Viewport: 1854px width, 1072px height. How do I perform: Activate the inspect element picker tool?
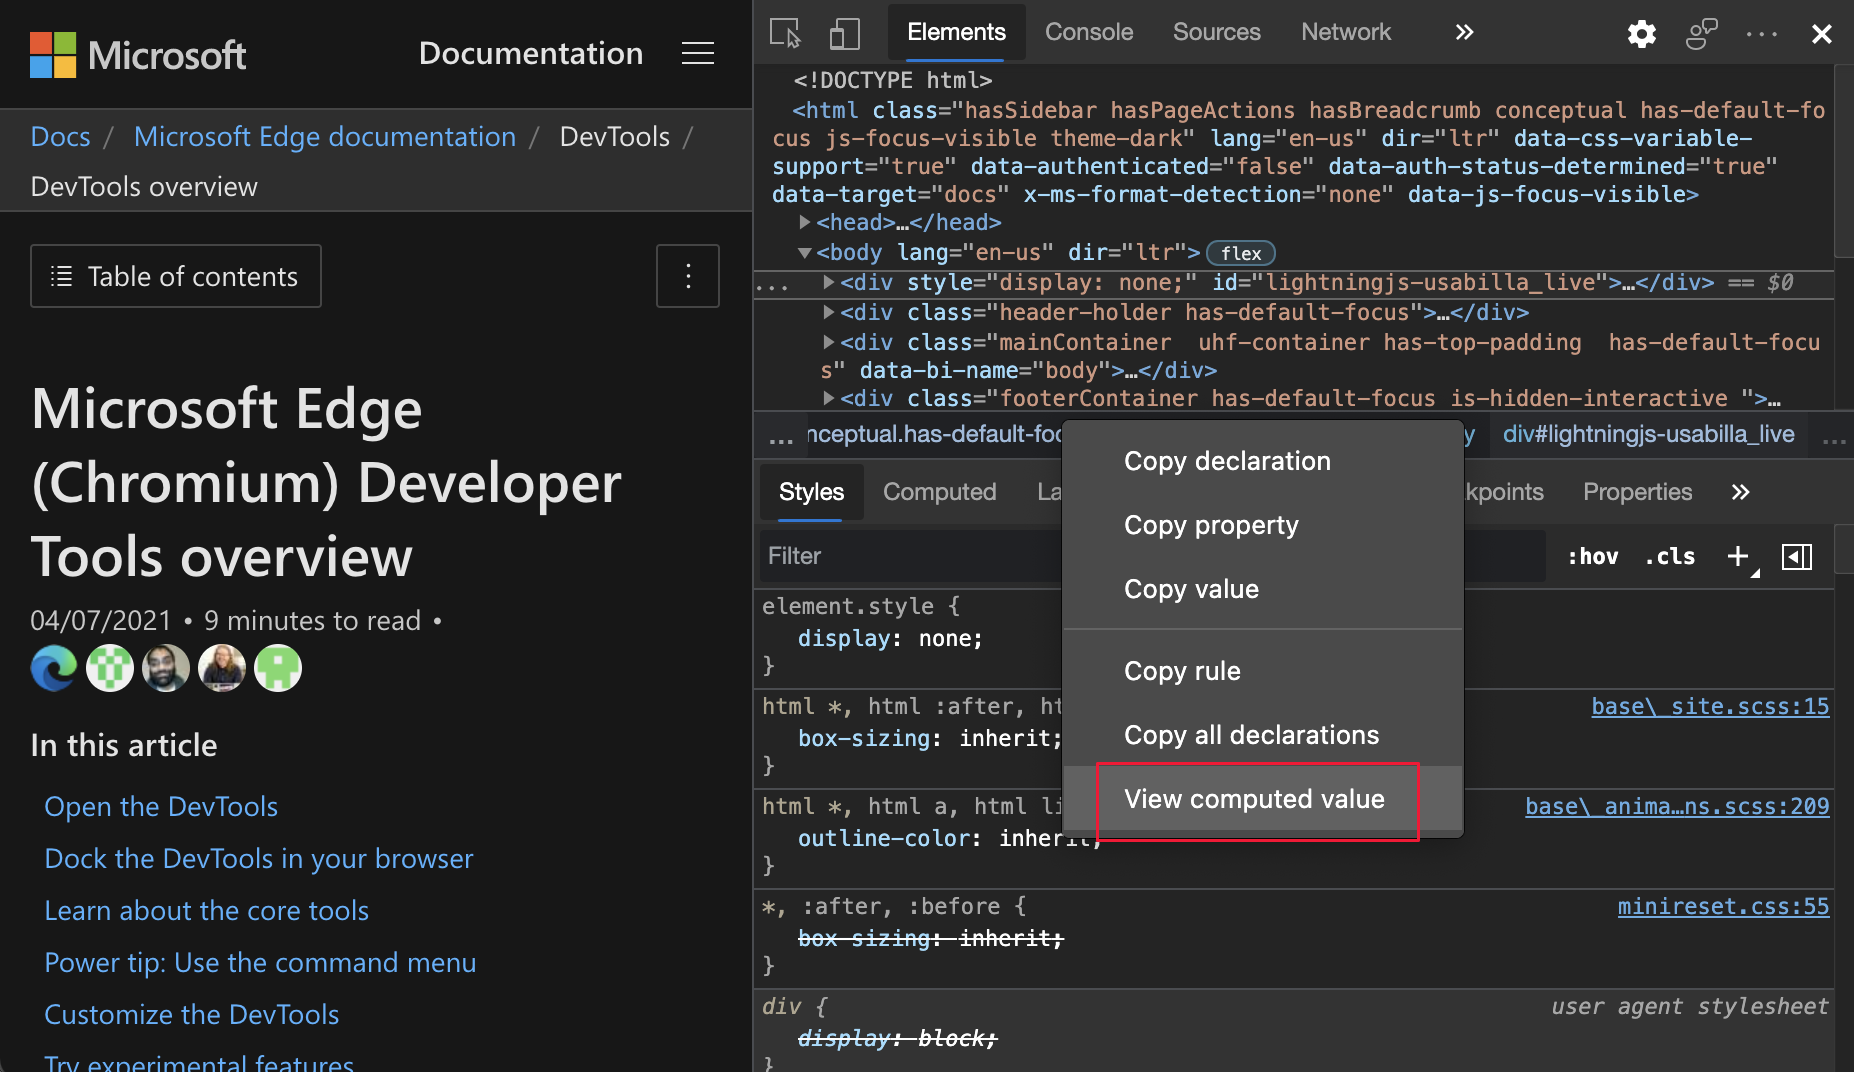tap(785, 33)
